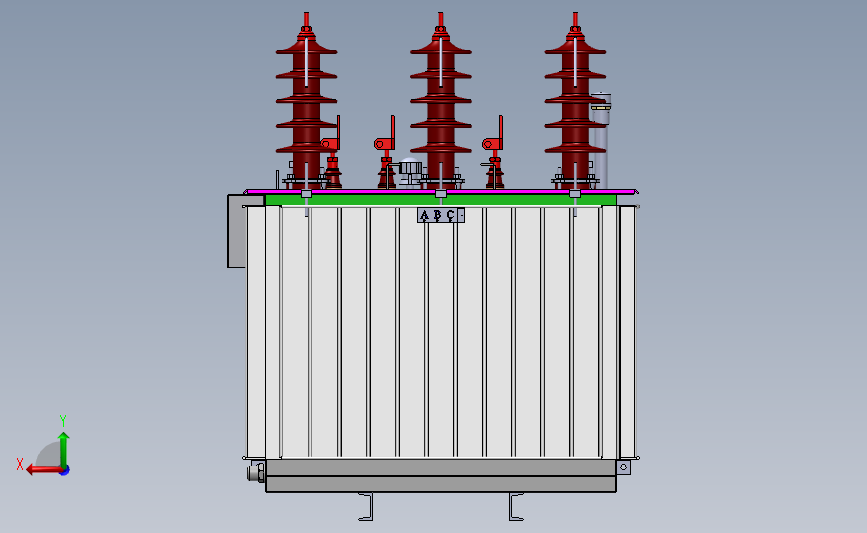This screenshot has height=533, width=867.
Task: Click the blue Z axis dot on the triad
Action: pos(65,471)
